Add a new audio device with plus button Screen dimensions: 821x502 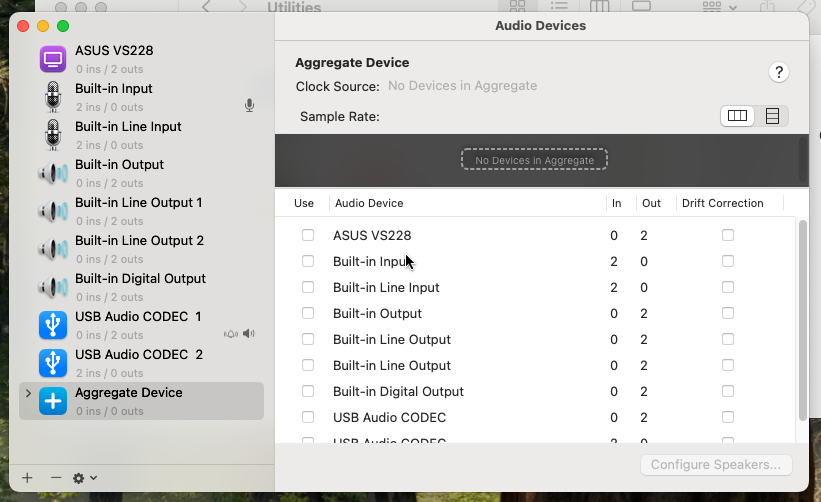tap(27, 477)
